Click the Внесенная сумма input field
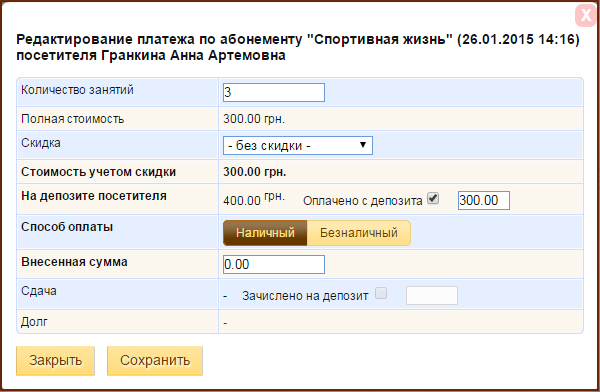Image resolution: width=600 pixels, height=392 pixels. pyautogui.click(x=274, y=264)
